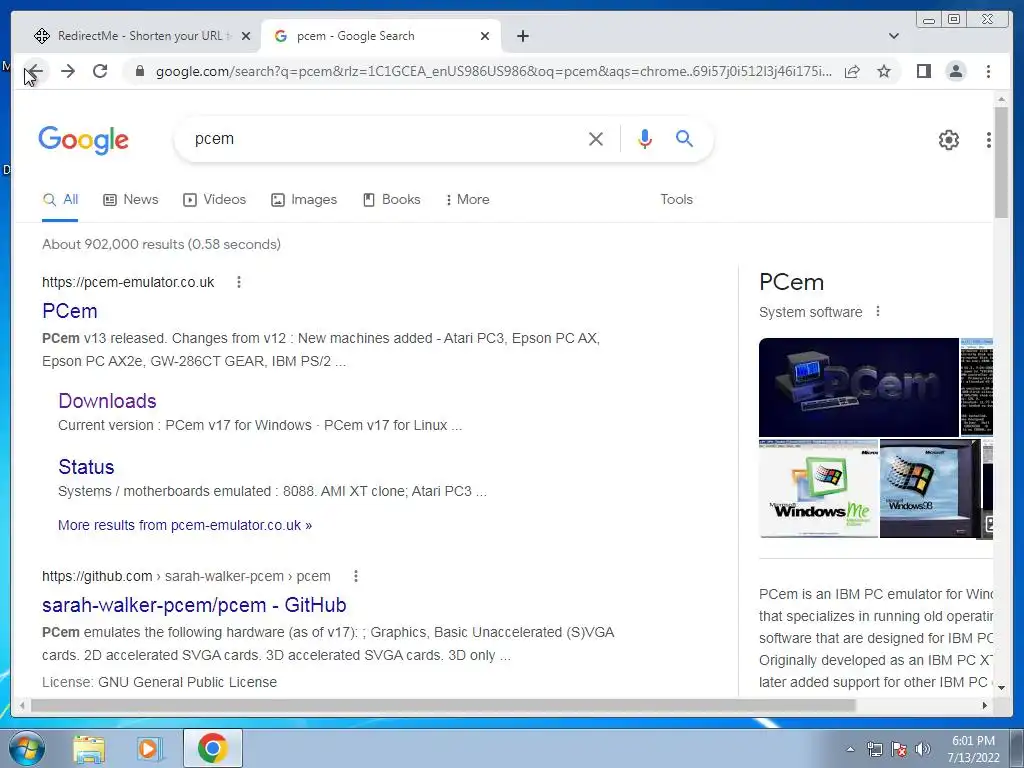Image resolution: width=1024 pixels, height=768 pixels.
Task: Switch to News results
Action: coord(131,199)
